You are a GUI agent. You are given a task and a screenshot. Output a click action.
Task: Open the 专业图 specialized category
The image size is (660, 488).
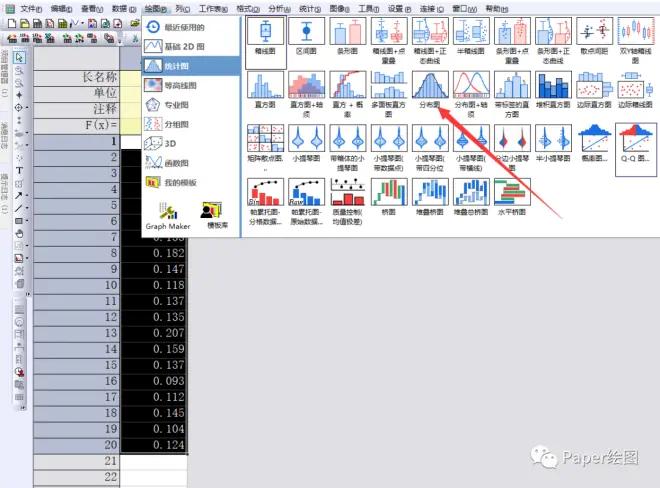[x=192, y=105]
